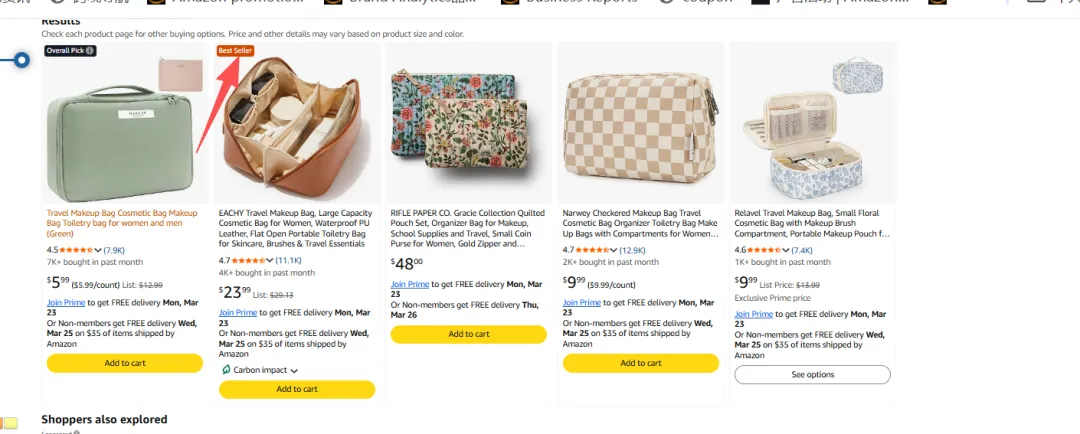Expand Carbon impact details
The image size is (1080, 434).
coord(294,371)
